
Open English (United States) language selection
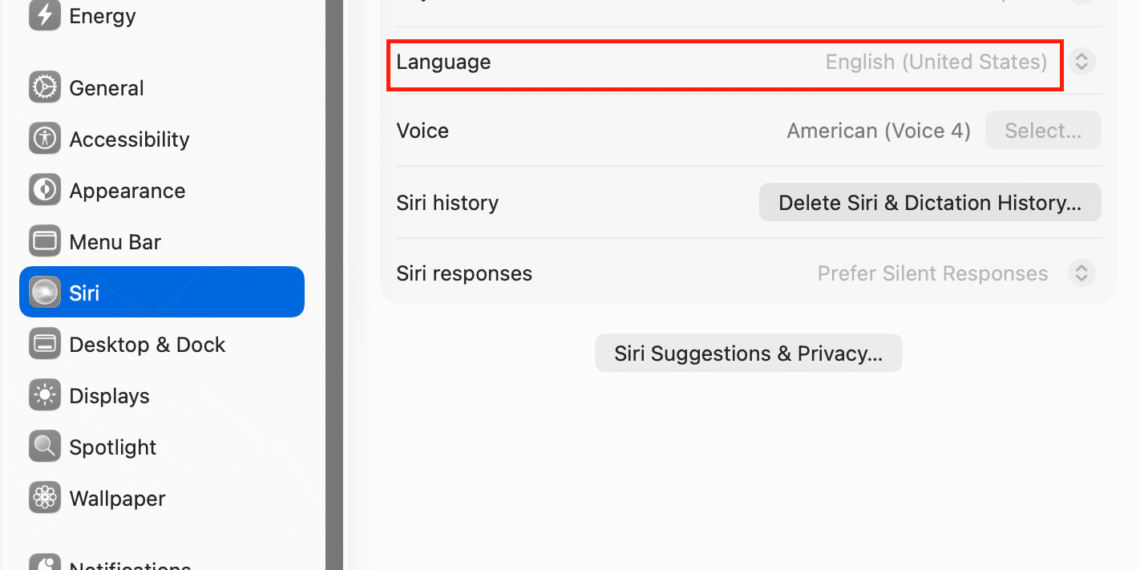(935, 62)
